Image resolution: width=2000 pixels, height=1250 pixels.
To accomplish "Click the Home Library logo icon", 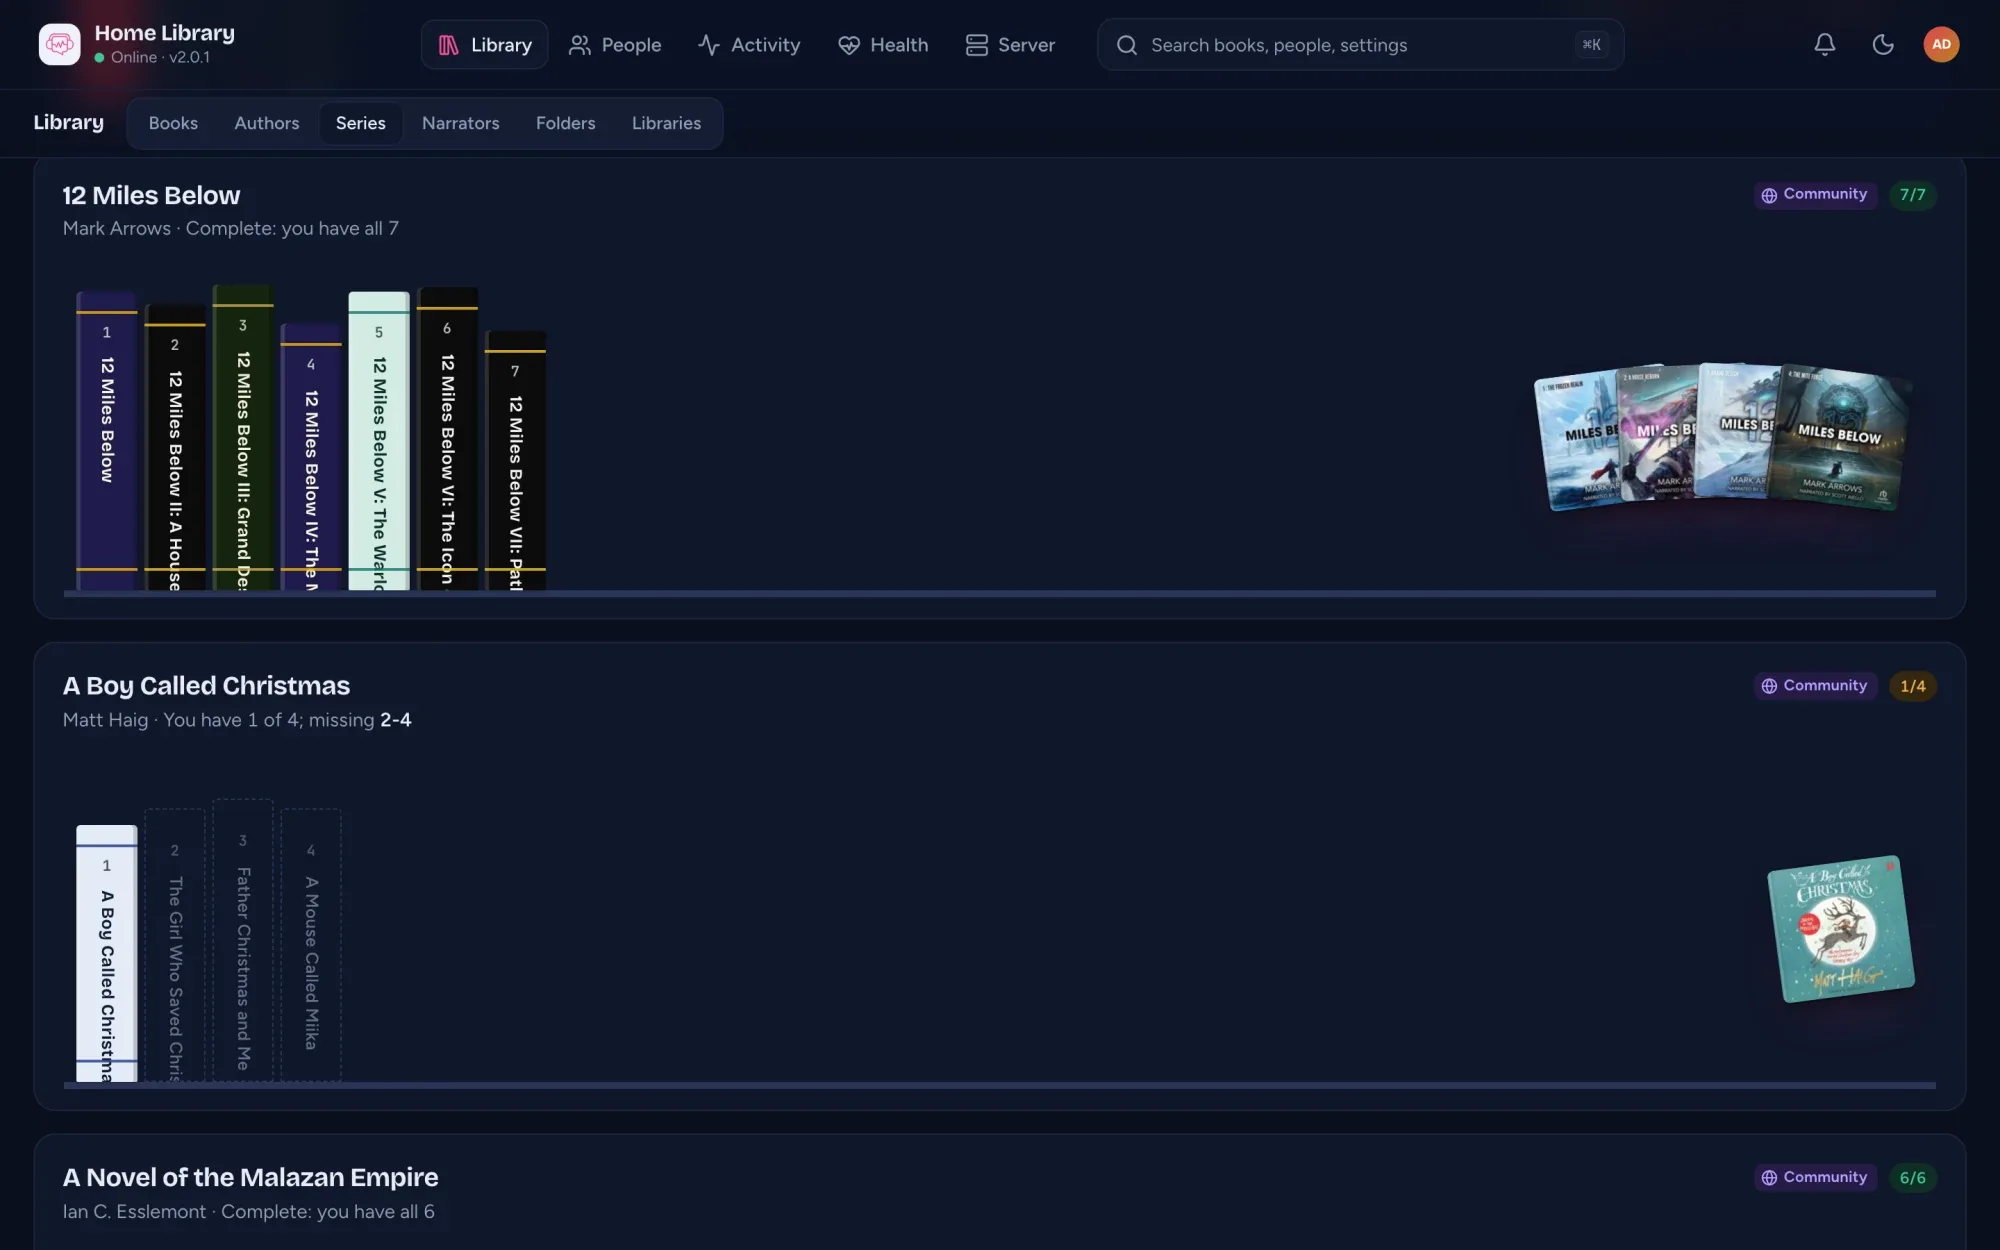I will pyautogui.click(x=59, y=44).
